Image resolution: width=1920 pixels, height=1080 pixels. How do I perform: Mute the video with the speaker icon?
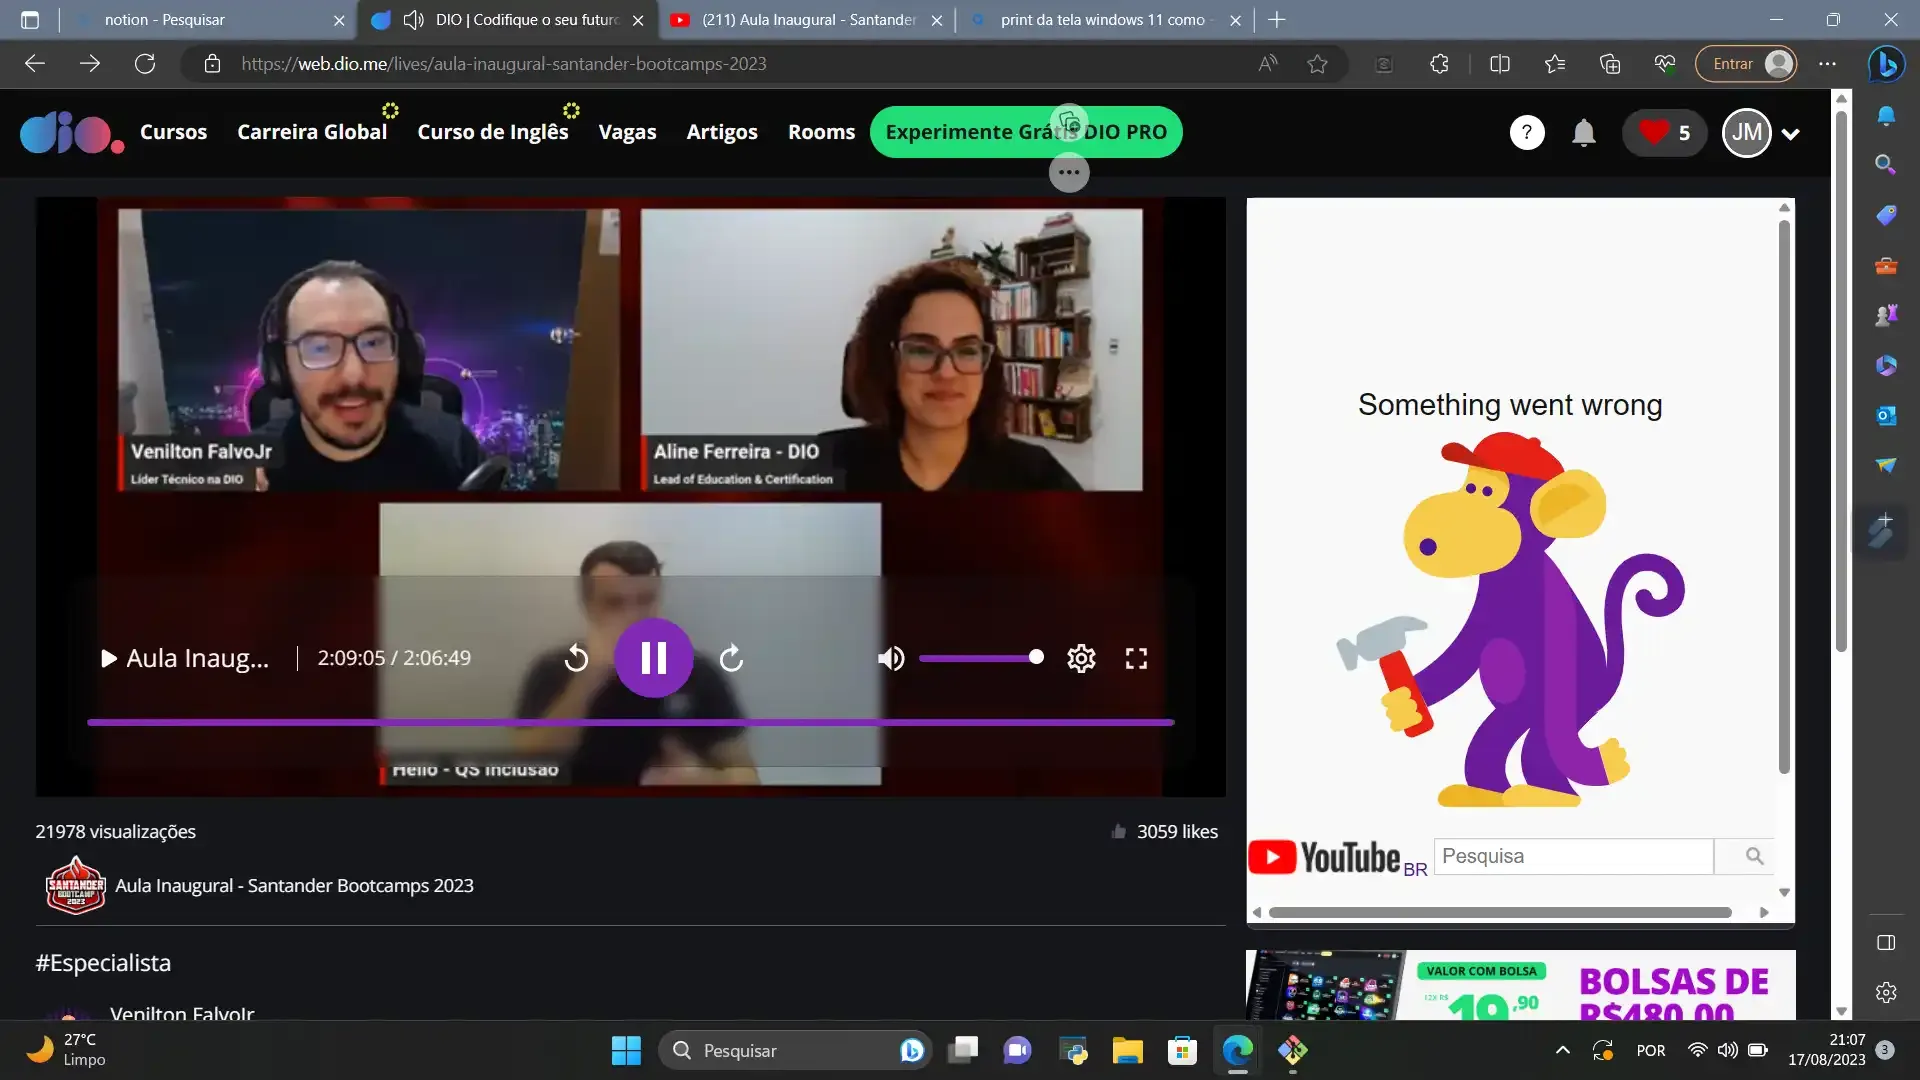click(890, 658)
